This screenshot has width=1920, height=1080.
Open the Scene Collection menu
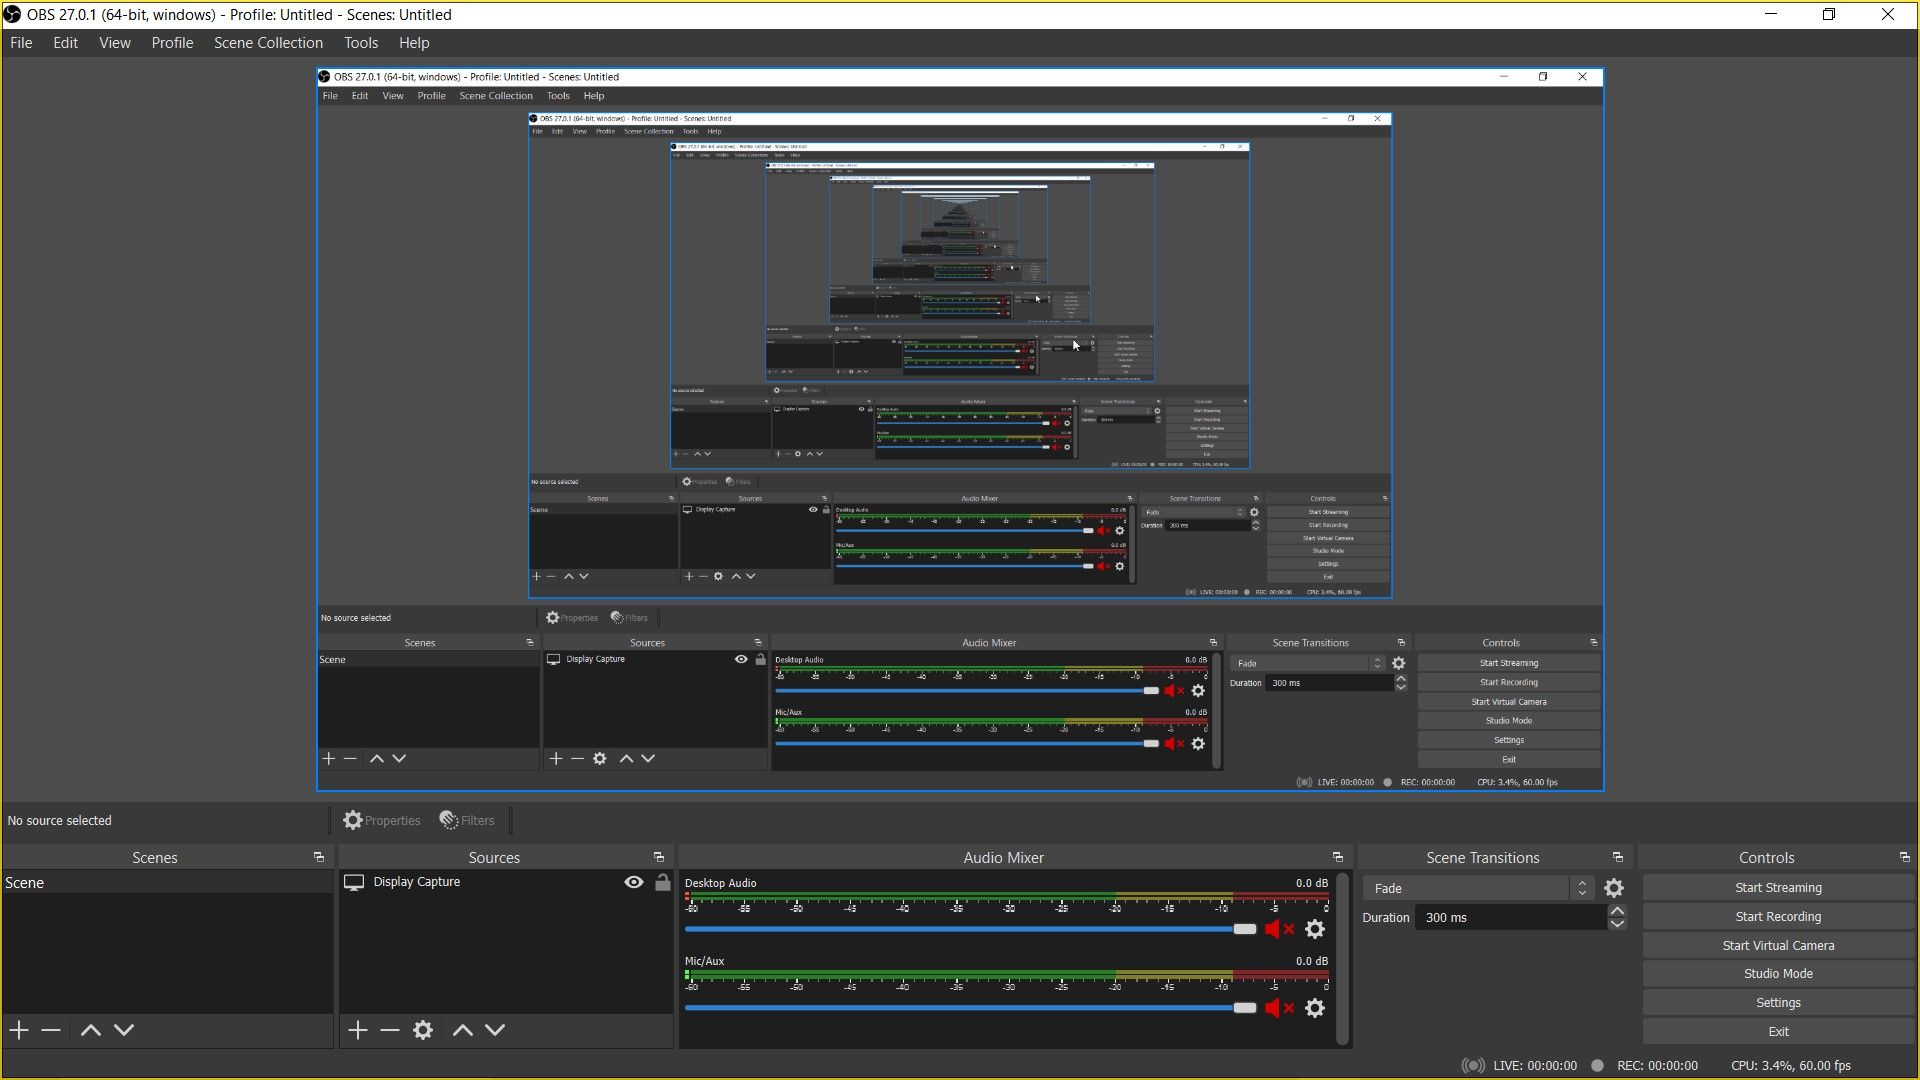[x=270, y=42]
